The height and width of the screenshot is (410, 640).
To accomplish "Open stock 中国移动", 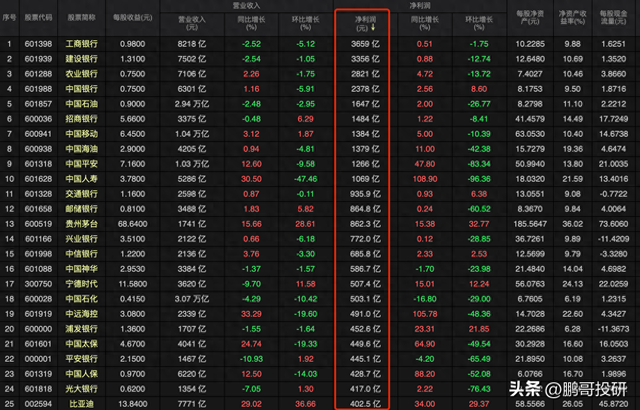I will [x=82, y=134].
